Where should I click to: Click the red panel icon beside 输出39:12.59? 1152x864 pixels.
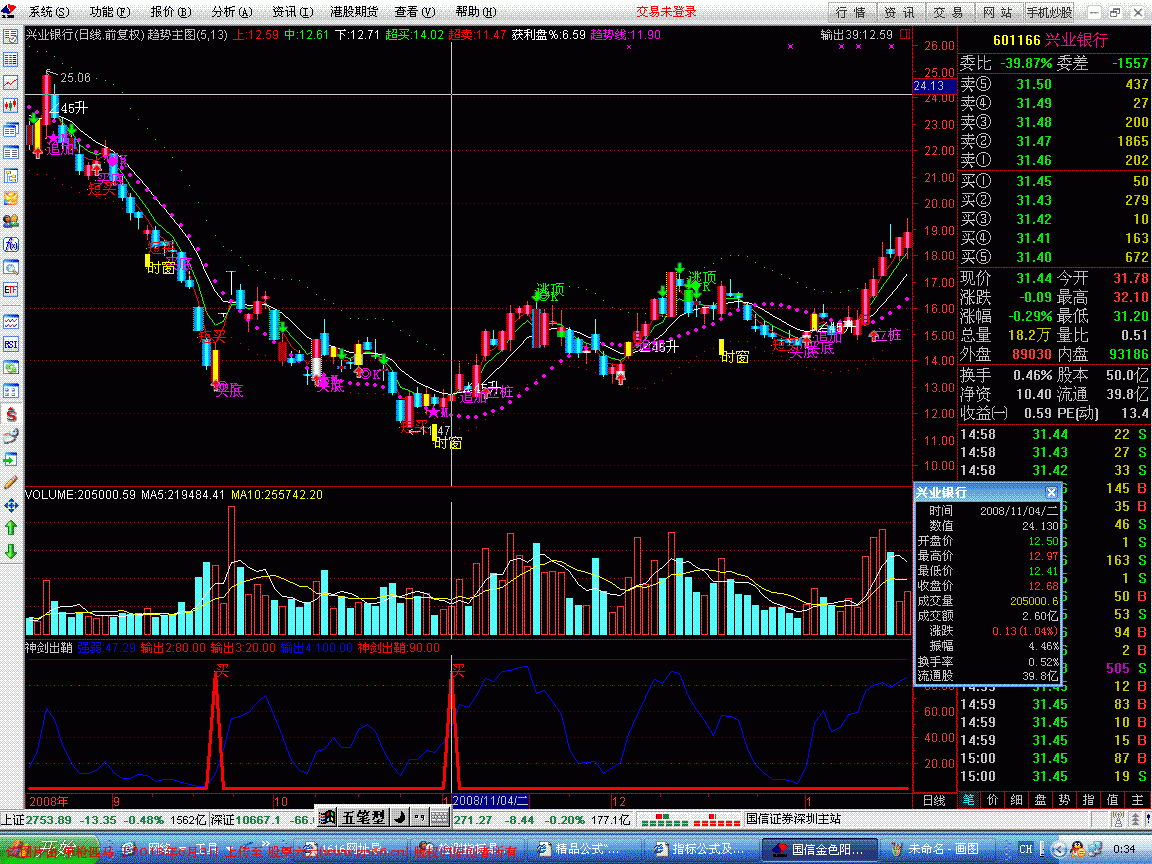pos(904,35)
